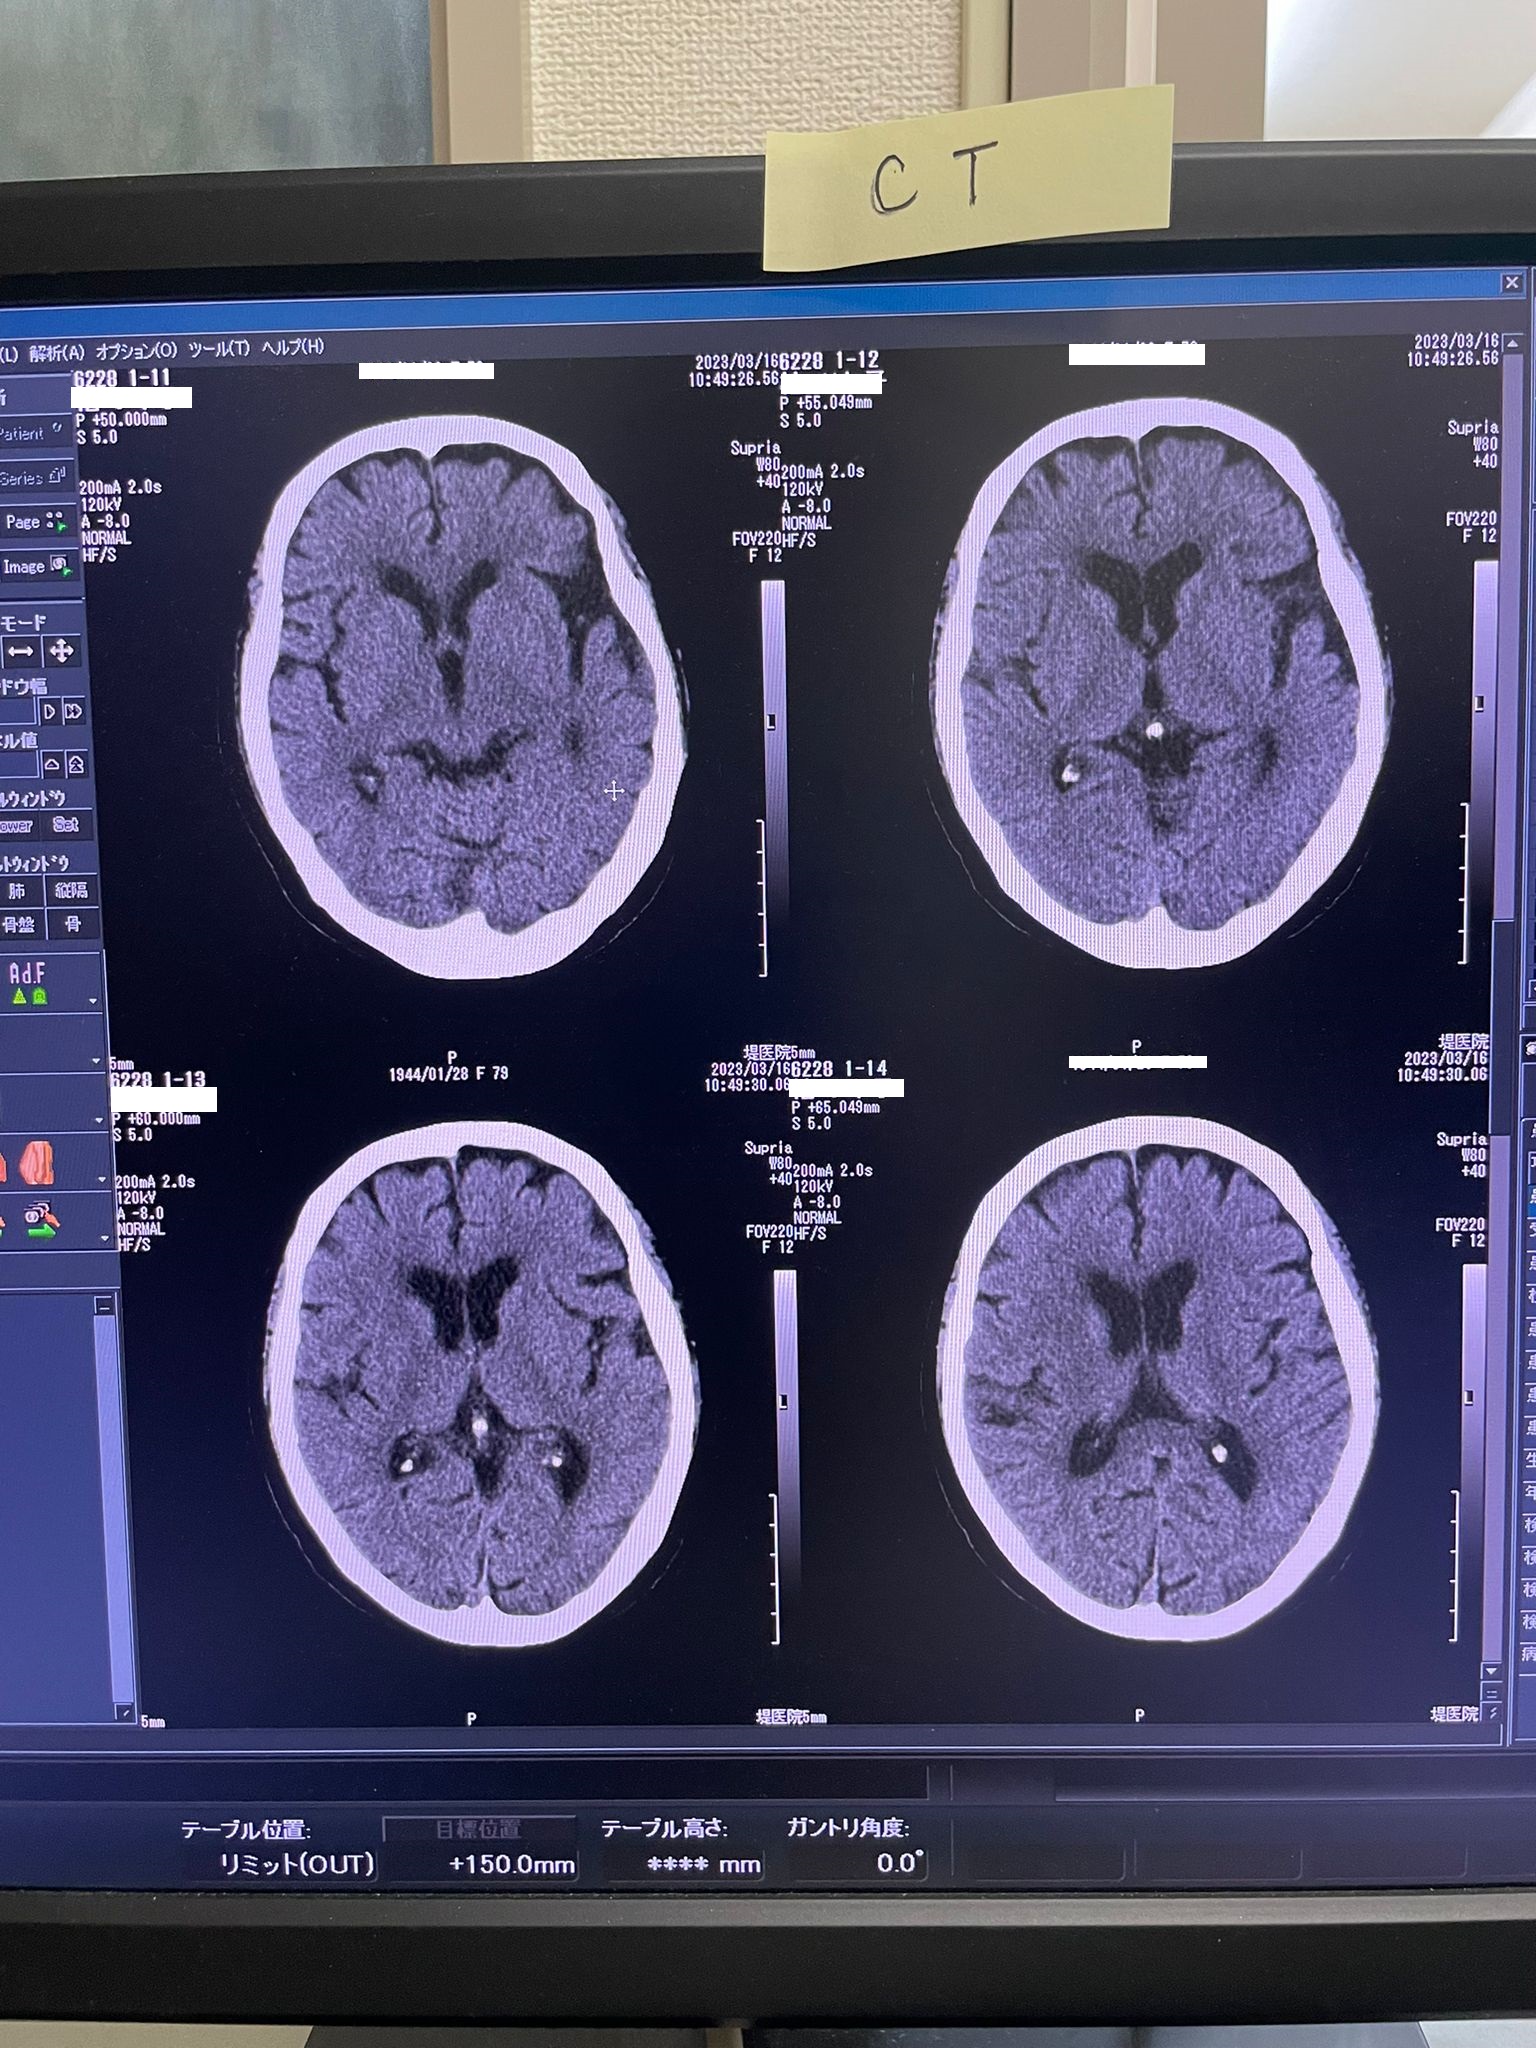Click double up-triangle level value fast step
Screen dimensions: 1536x2048
click(76, 765)
